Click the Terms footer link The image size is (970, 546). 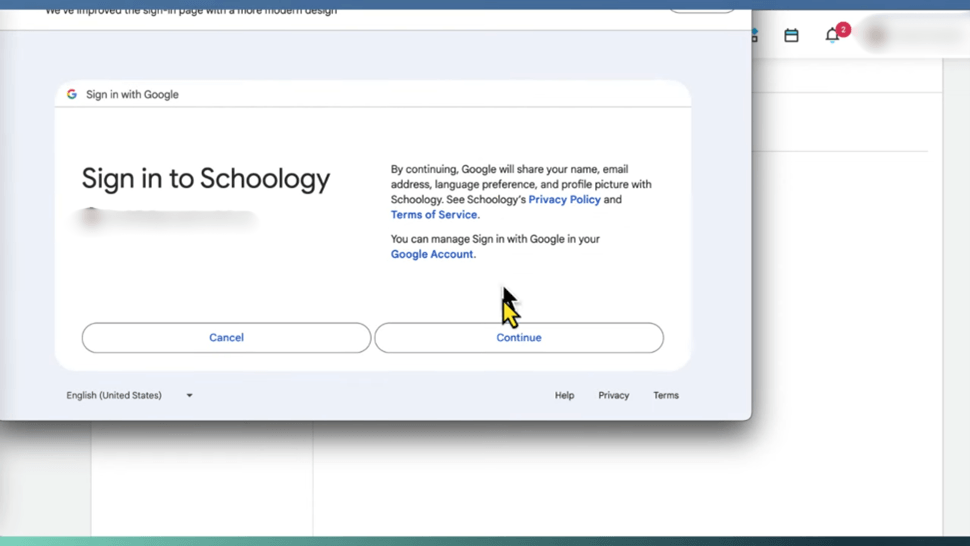666,395
